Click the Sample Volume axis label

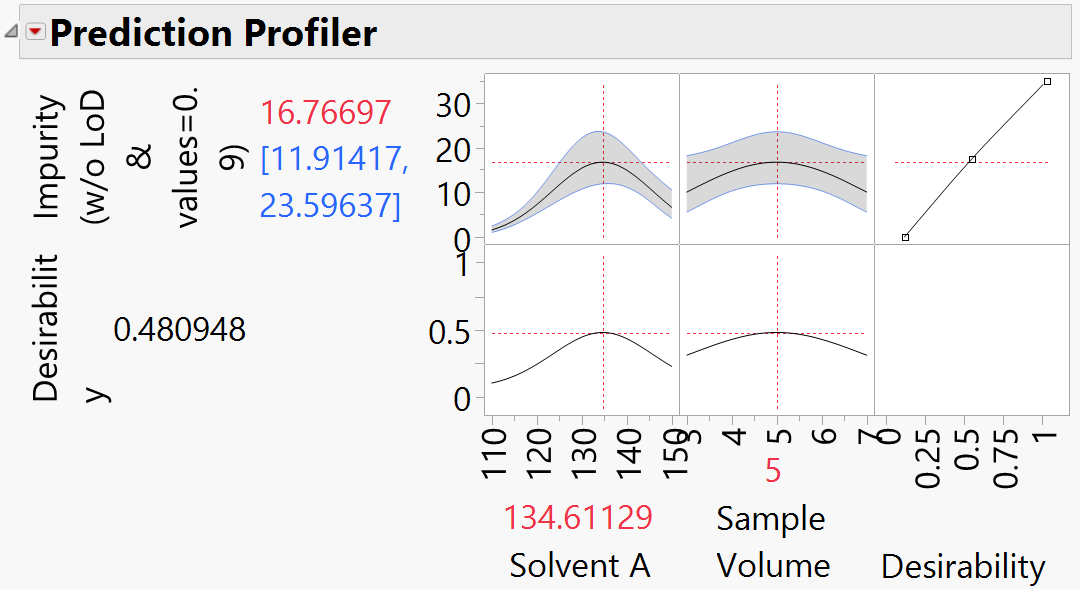(x=771, y=540)
